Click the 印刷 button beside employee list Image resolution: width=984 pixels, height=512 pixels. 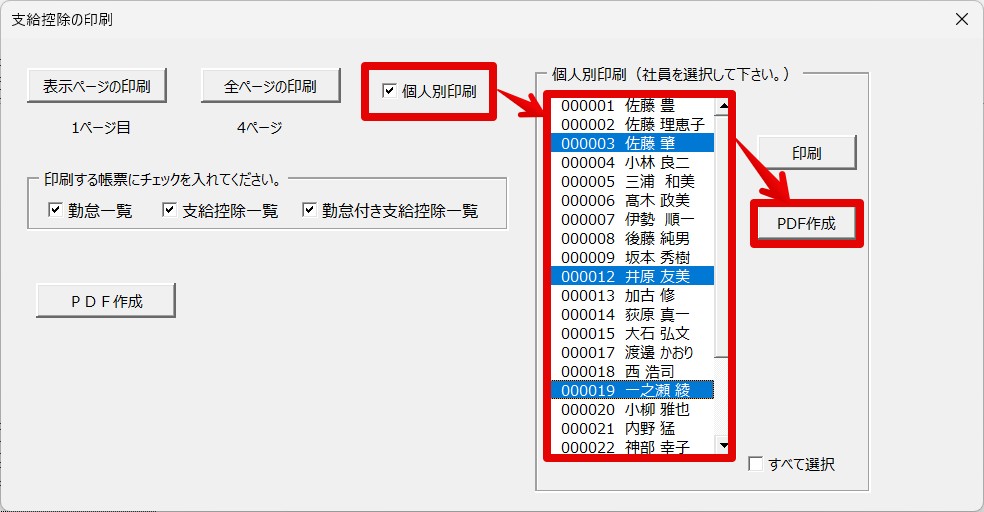pos(807,152)
